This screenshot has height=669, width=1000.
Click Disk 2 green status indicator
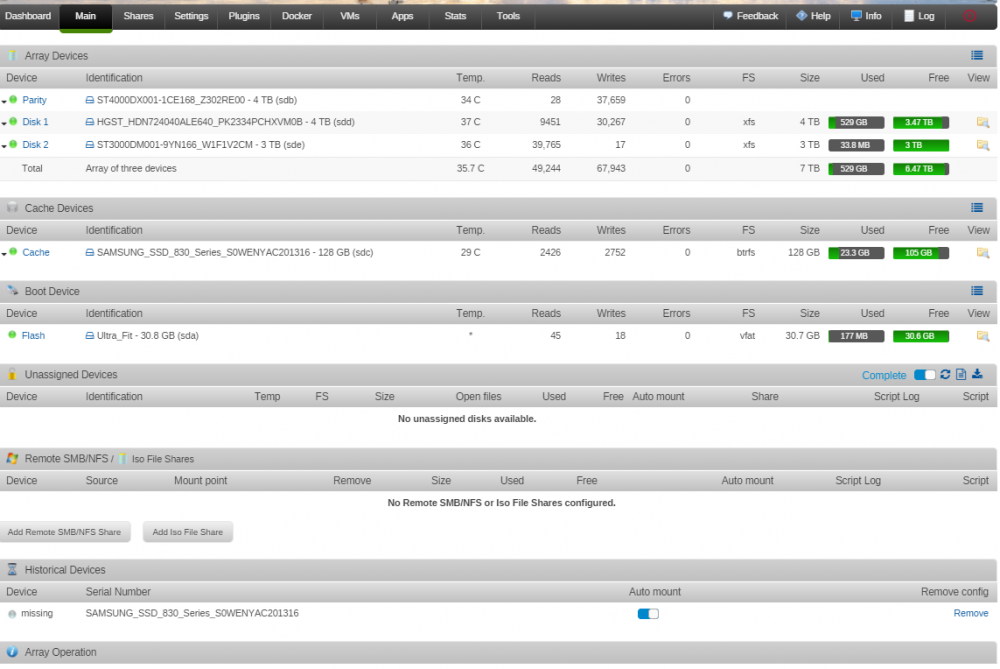(x=13, y=144)
